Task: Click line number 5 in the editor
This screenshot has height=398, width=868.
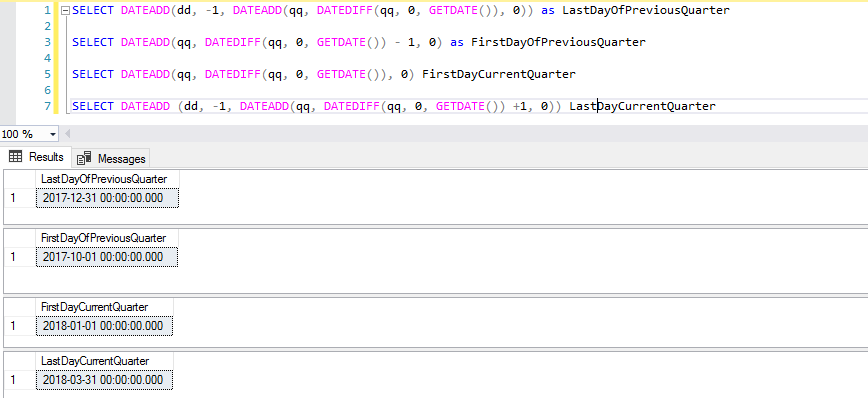Action: click(x=47, y=74)
